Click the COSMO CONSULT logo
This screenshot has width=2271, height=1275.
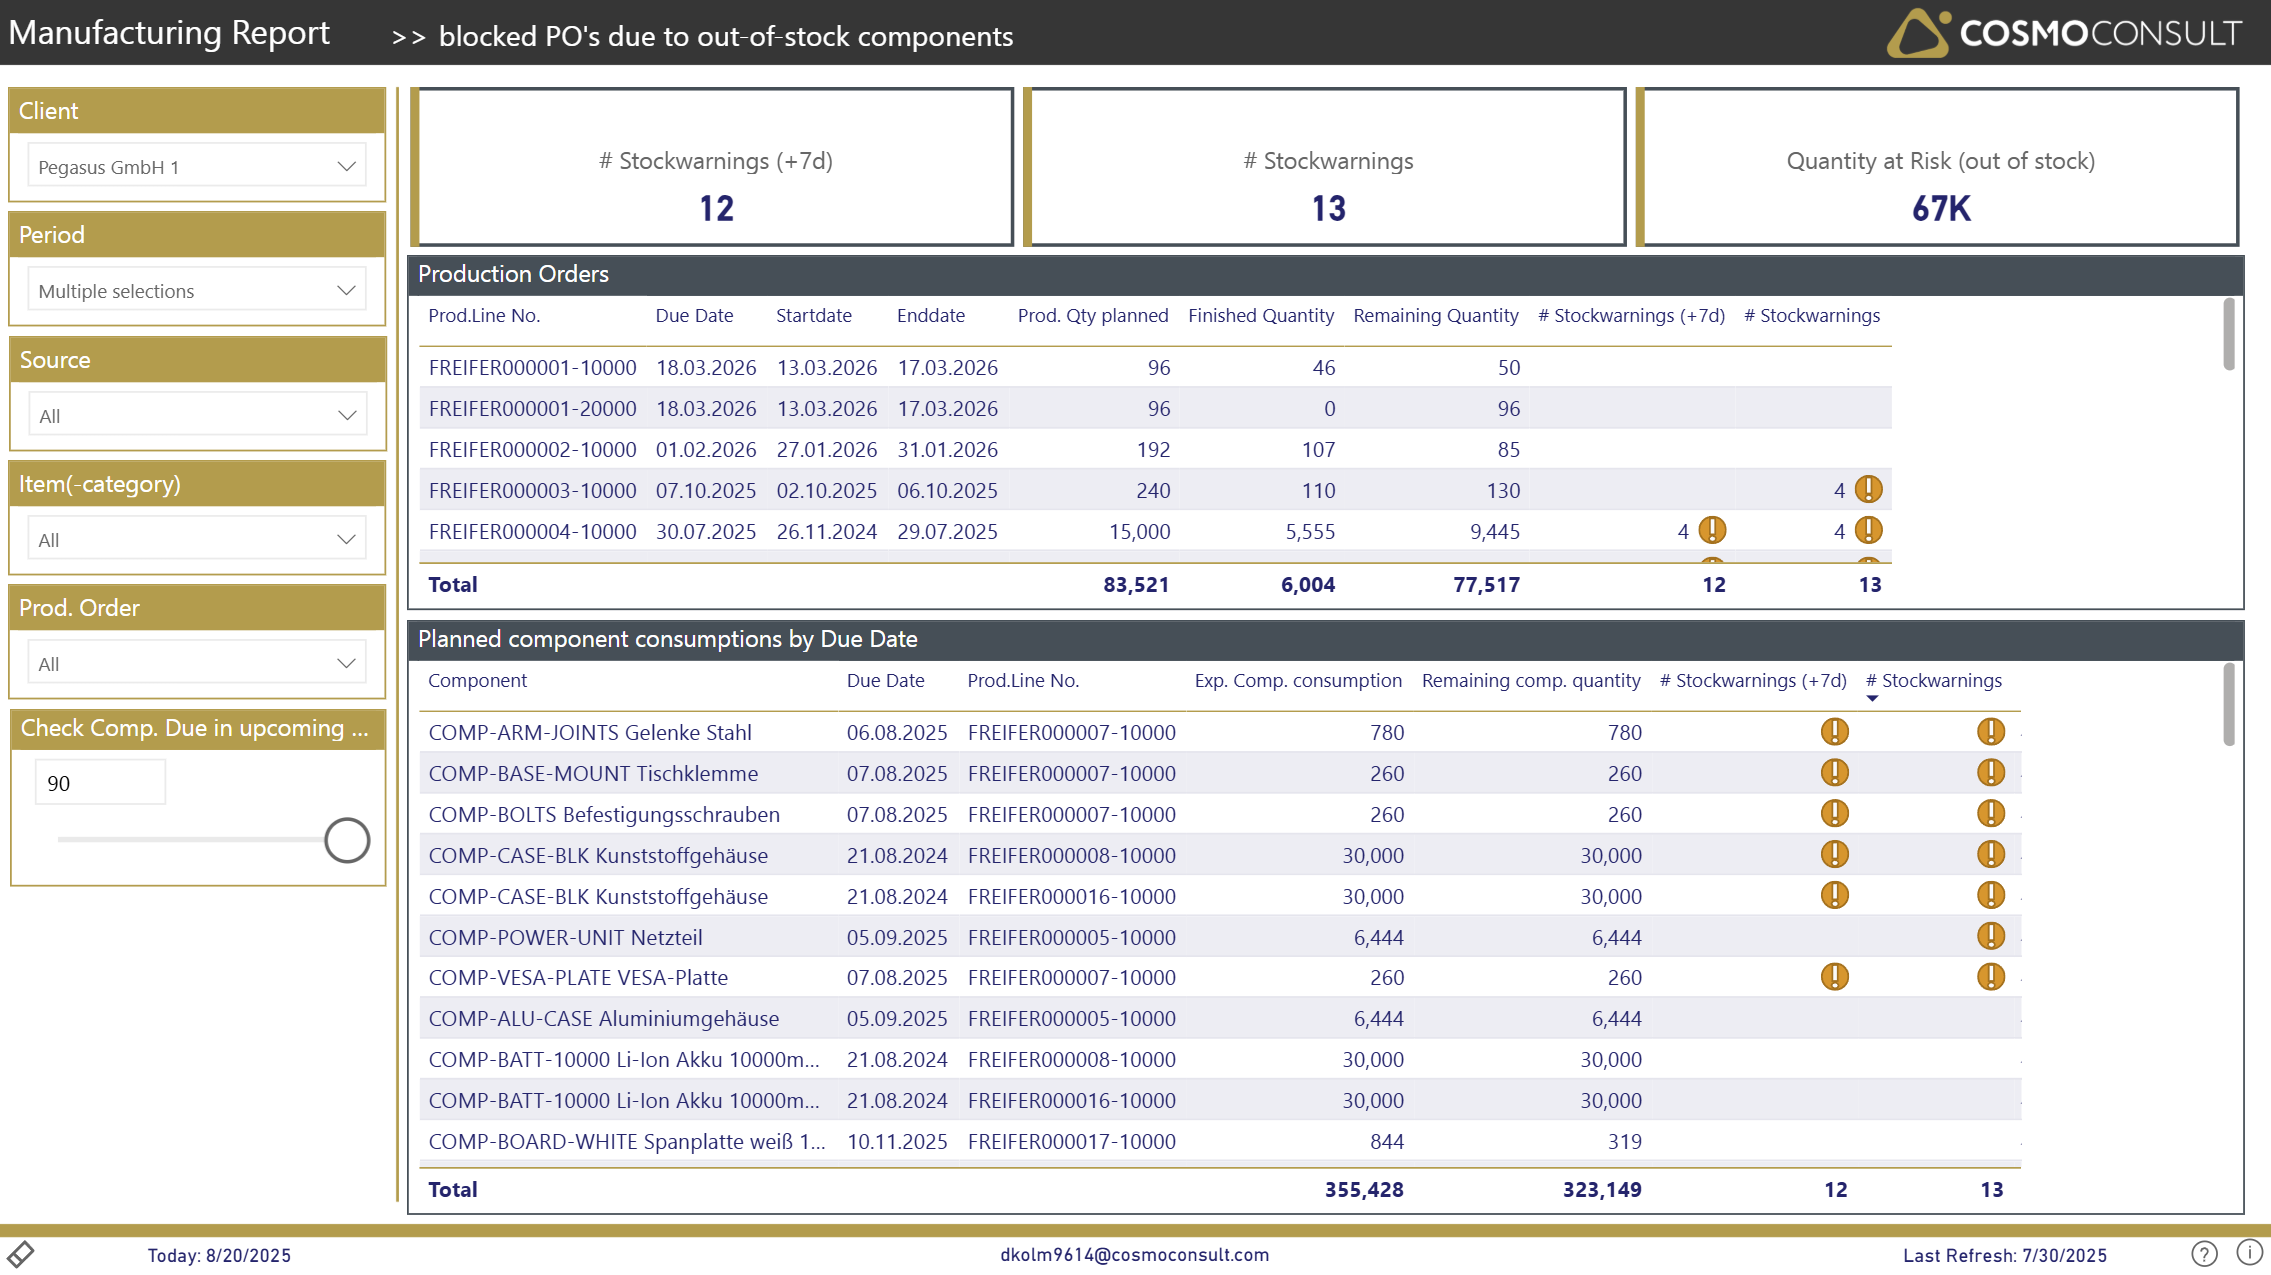pyautogui.click(x=2064, y=33)
